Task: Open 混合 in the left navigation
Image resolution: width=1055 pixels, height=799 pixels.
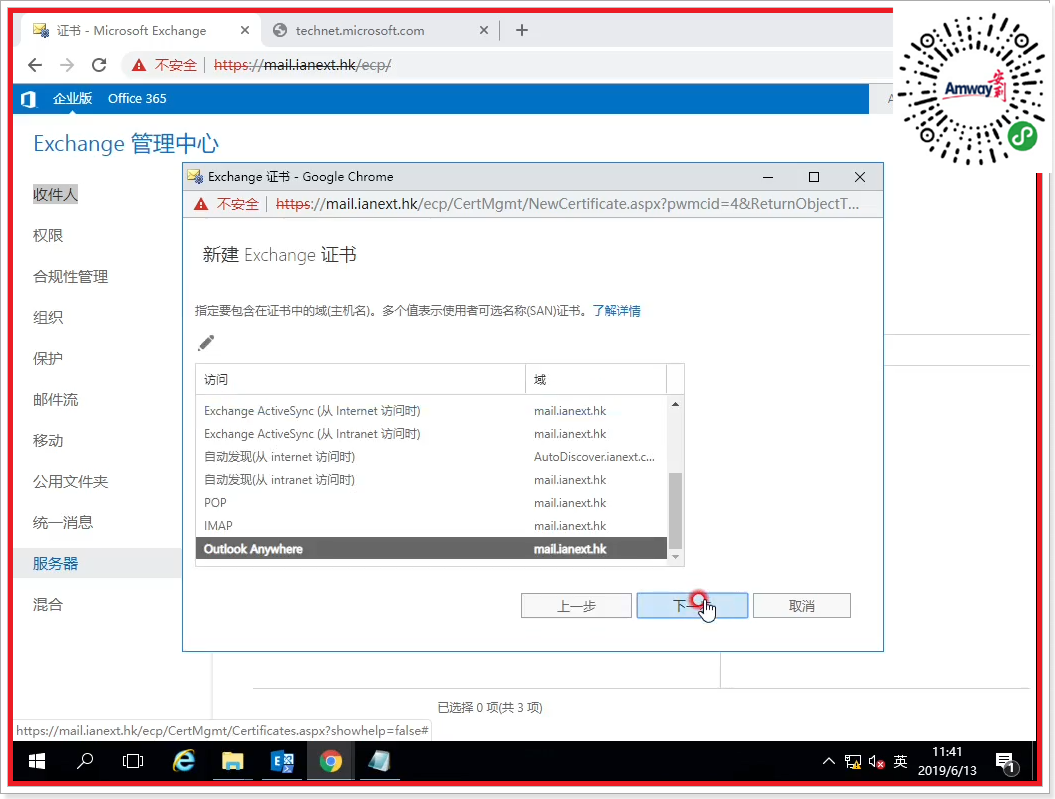Action: coord(48,605)
